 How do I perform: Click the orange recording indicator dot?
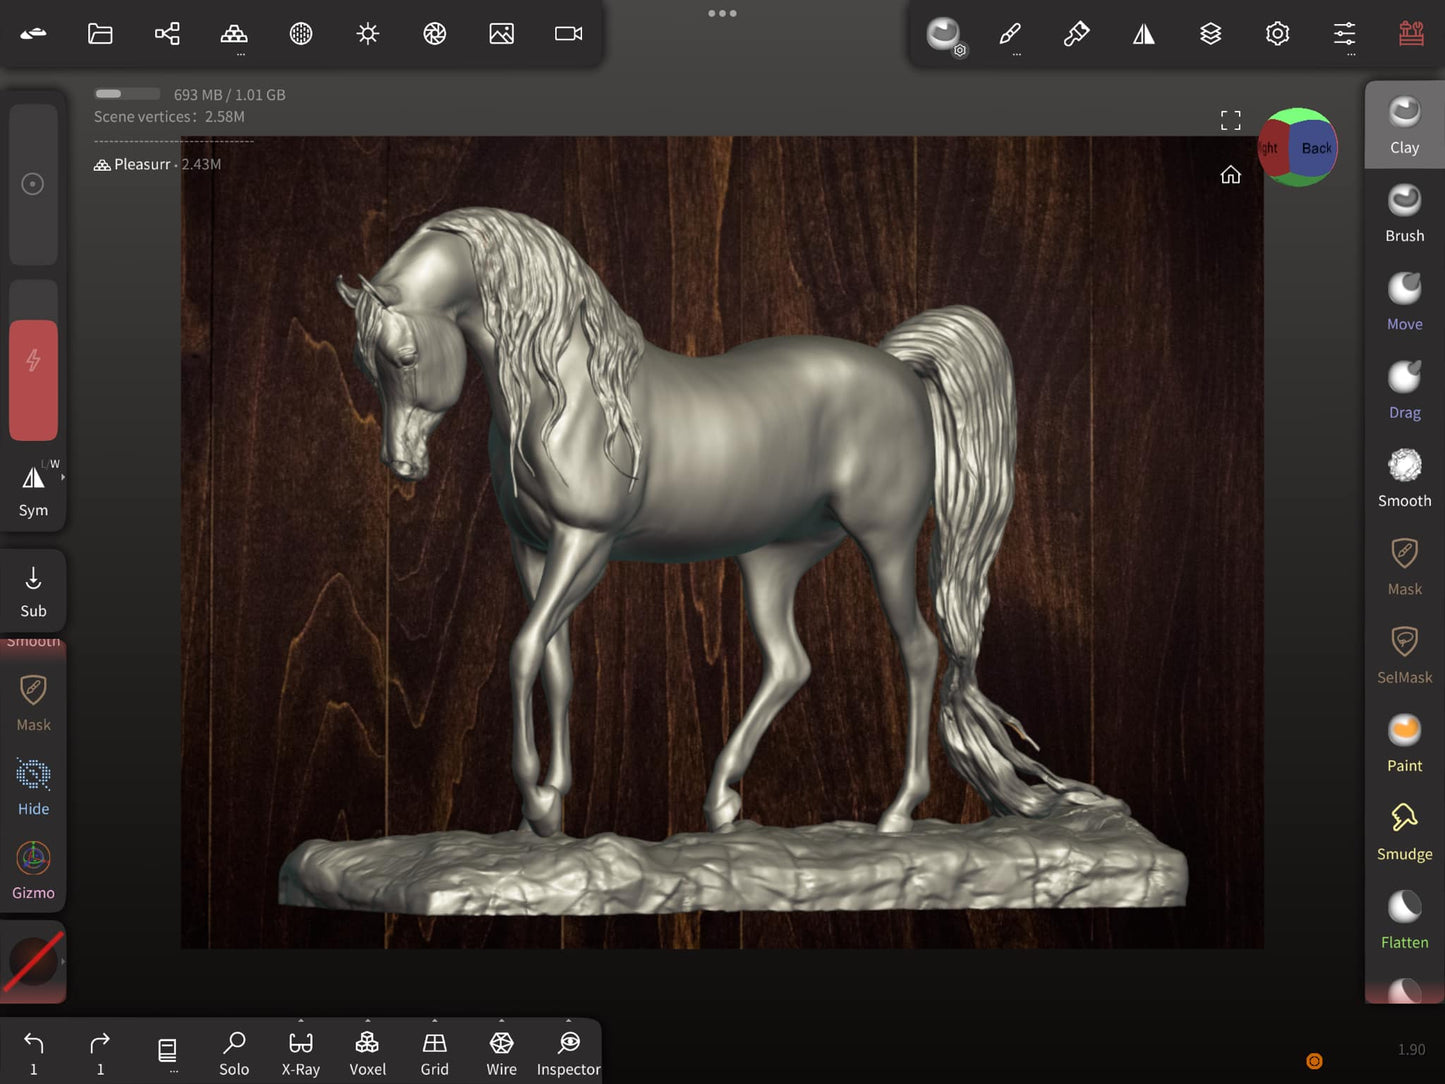pyautogui.click(x=1314, y=1061)
